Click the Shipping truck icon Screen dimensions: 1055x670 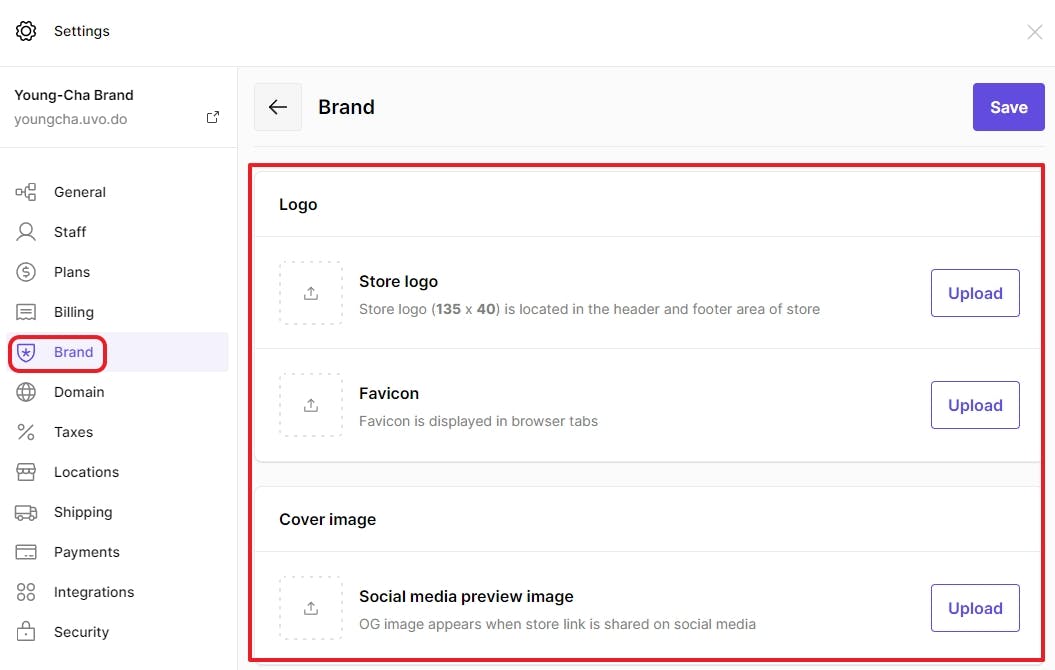26,512
